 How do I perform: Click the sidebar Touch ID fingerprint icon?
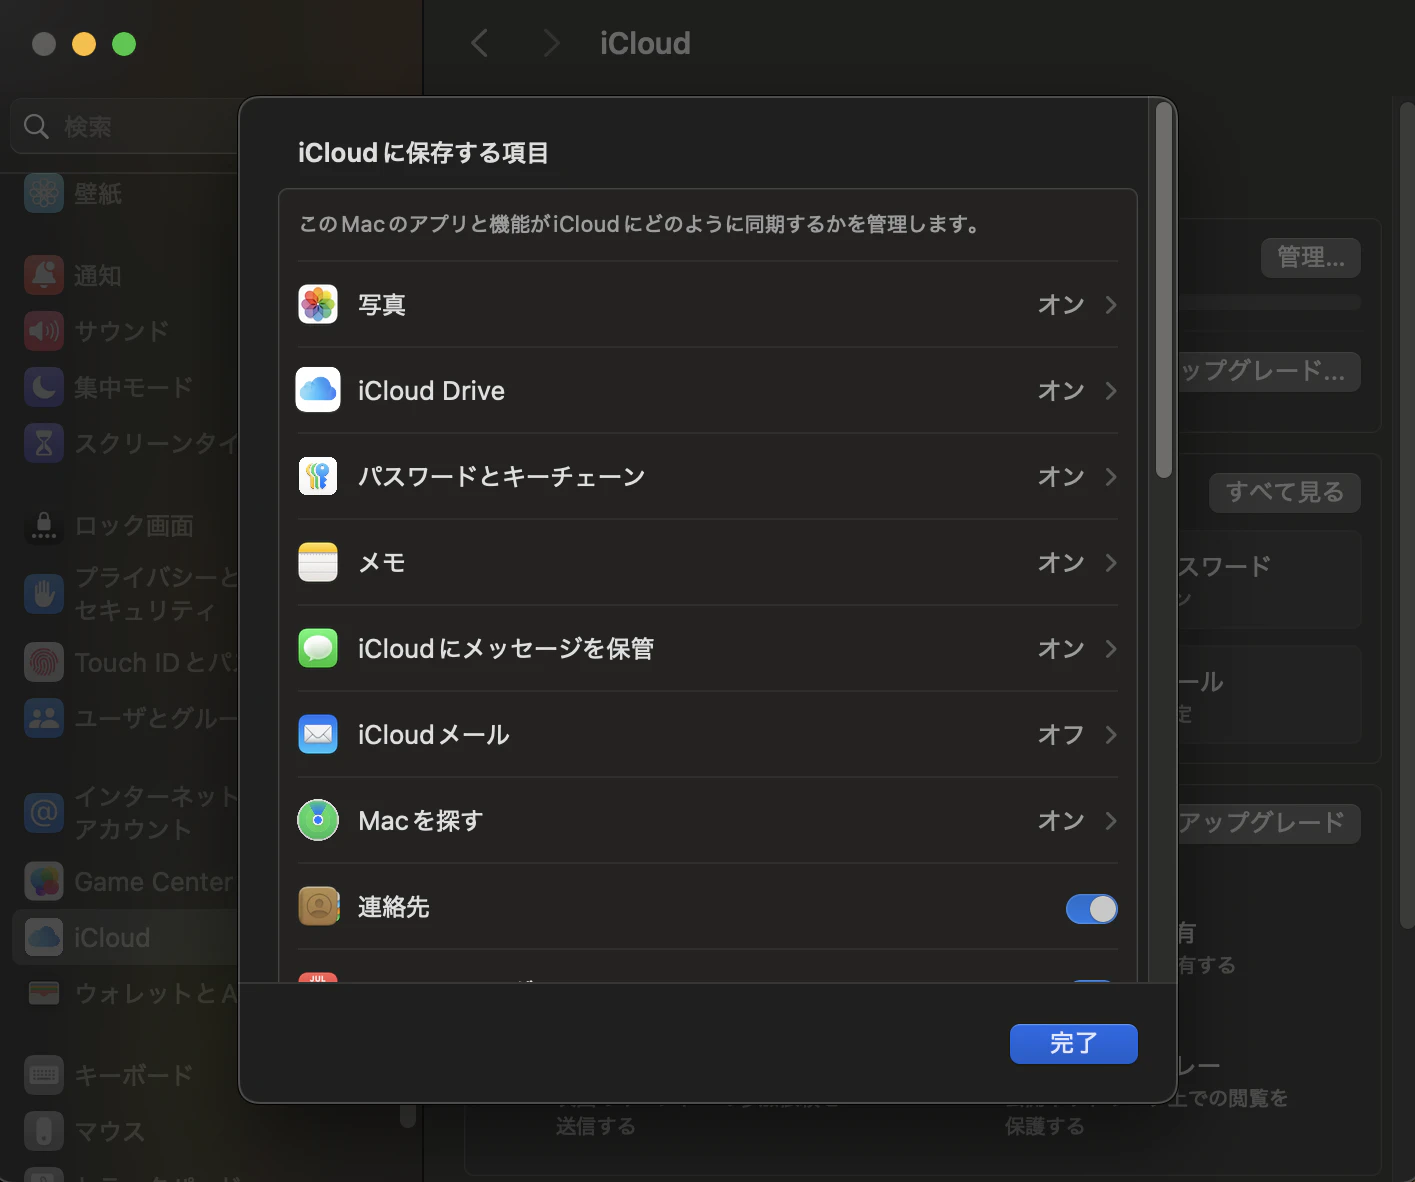[x=44, y=662]
